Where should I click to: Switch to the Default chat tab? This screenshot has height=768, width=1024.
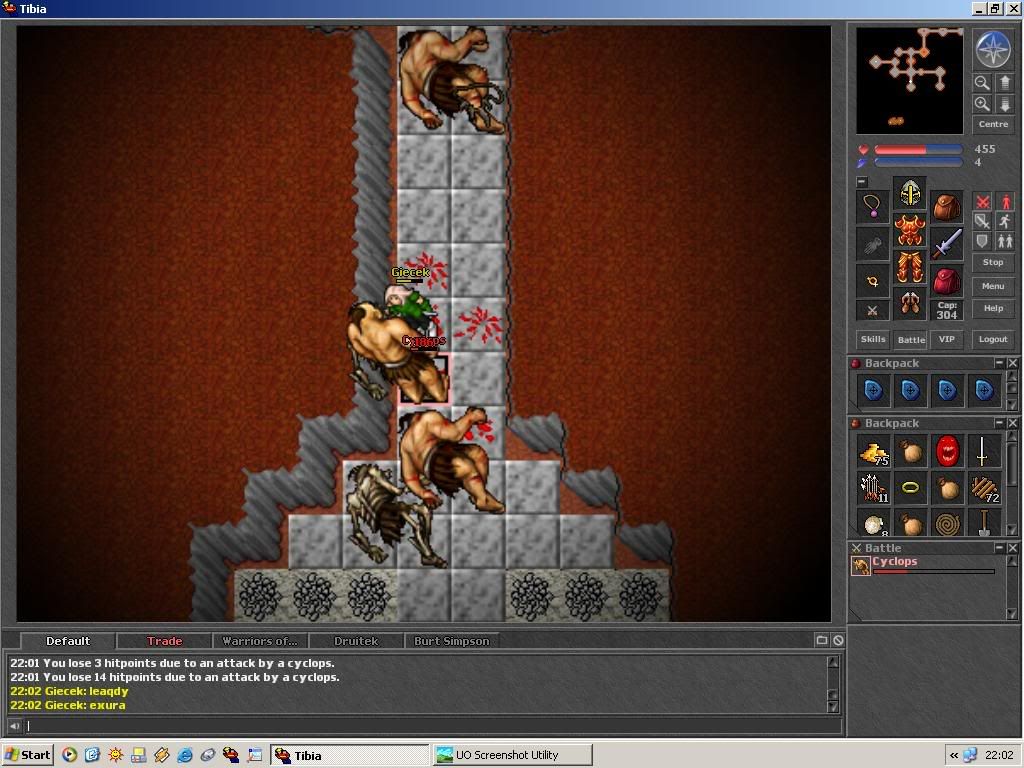tap(68, 641)
